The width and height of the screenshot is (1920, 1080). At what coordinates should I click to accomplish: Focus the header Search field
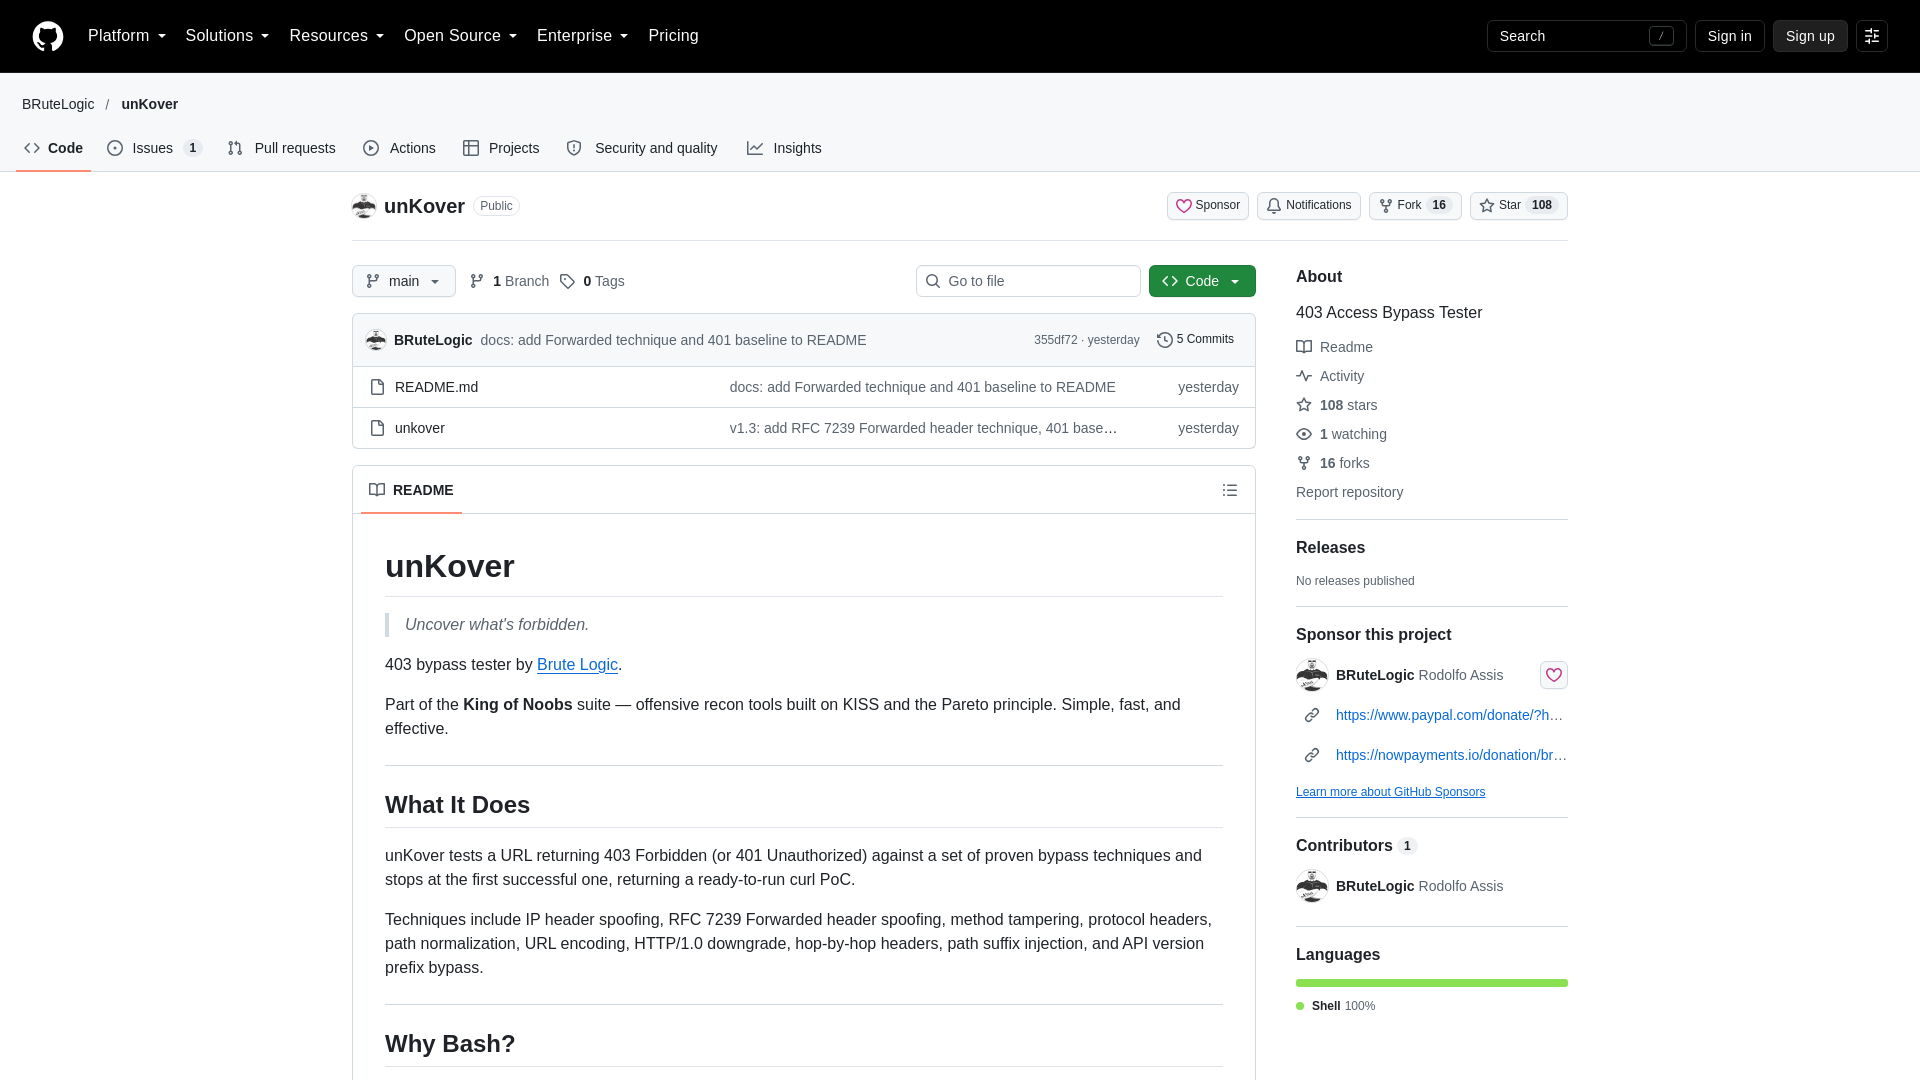[1586, 36]
